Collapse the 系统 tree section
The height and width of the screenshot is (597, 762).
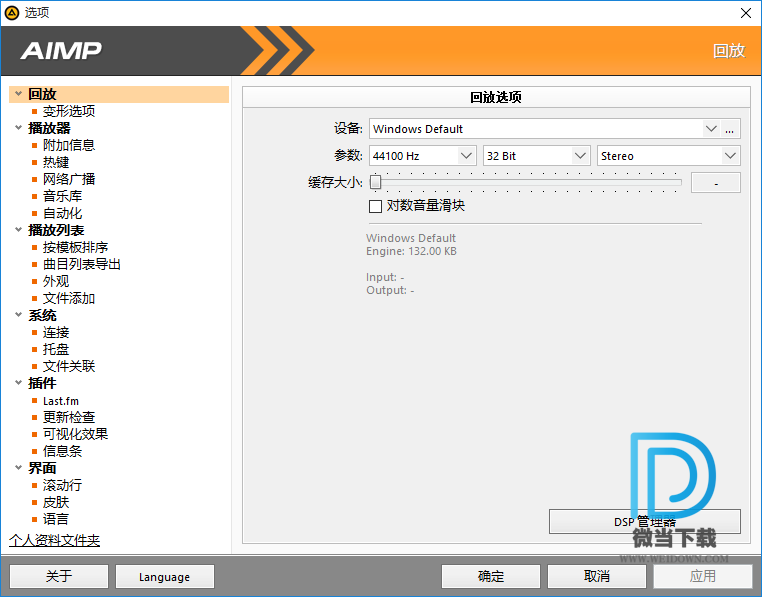18,315
